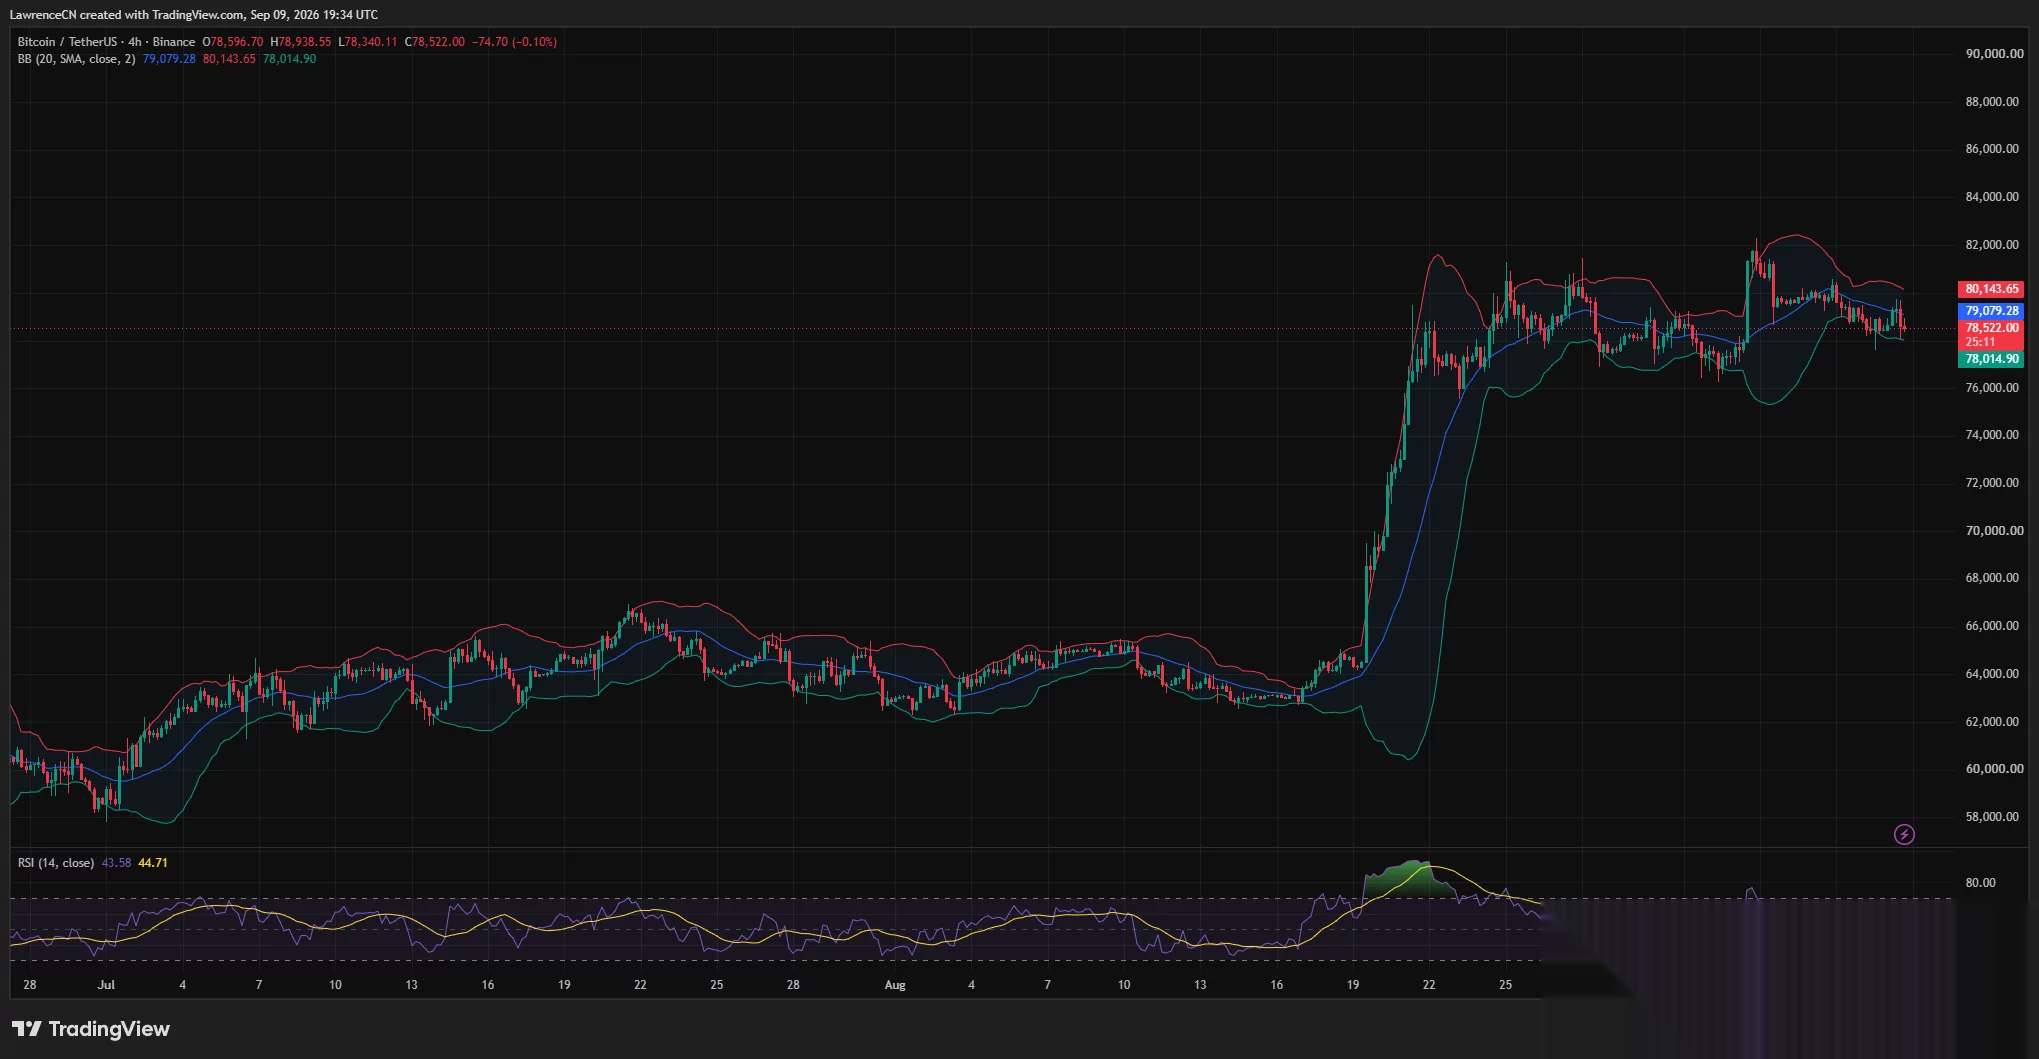Click the purple lightning bolt icon
The image size is (2039, 1059).
[1904, 834]
